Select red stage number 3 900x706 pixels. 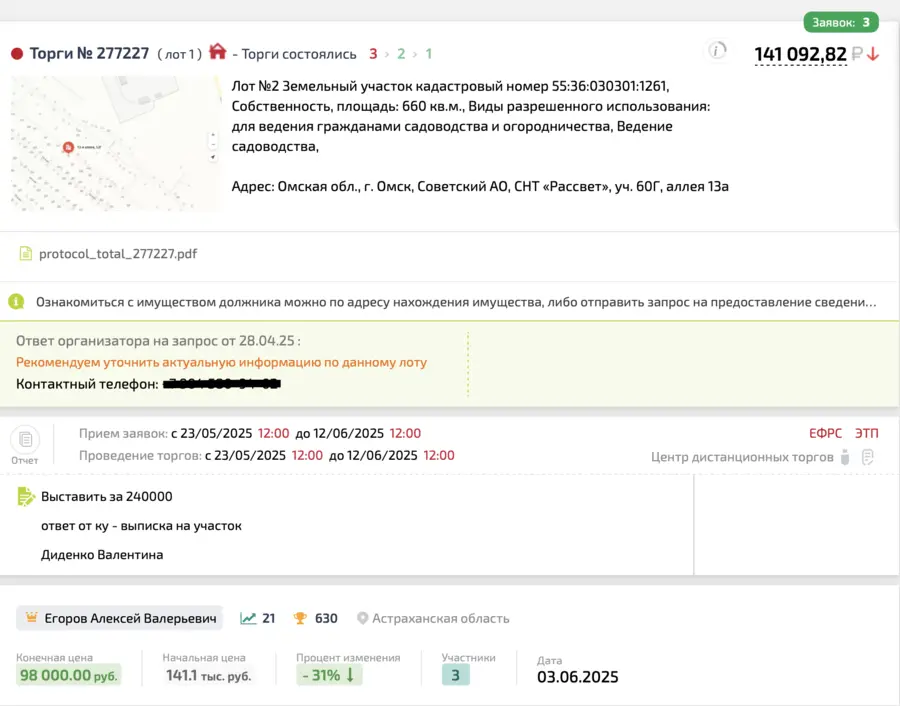[x=373, y=54]
